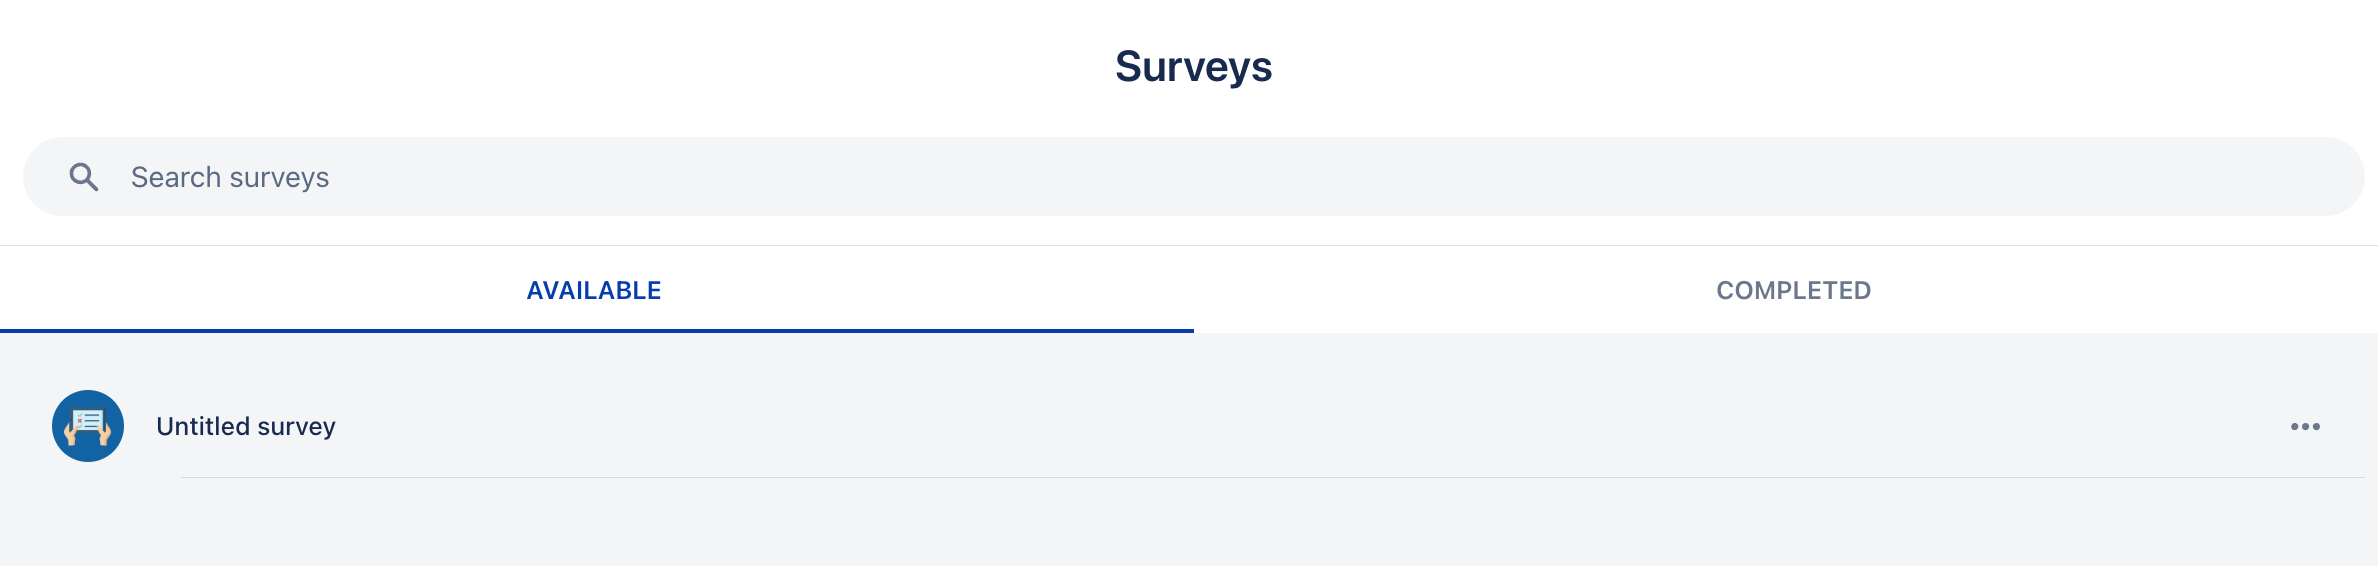Show completed surveys list

coord(1793,291)
